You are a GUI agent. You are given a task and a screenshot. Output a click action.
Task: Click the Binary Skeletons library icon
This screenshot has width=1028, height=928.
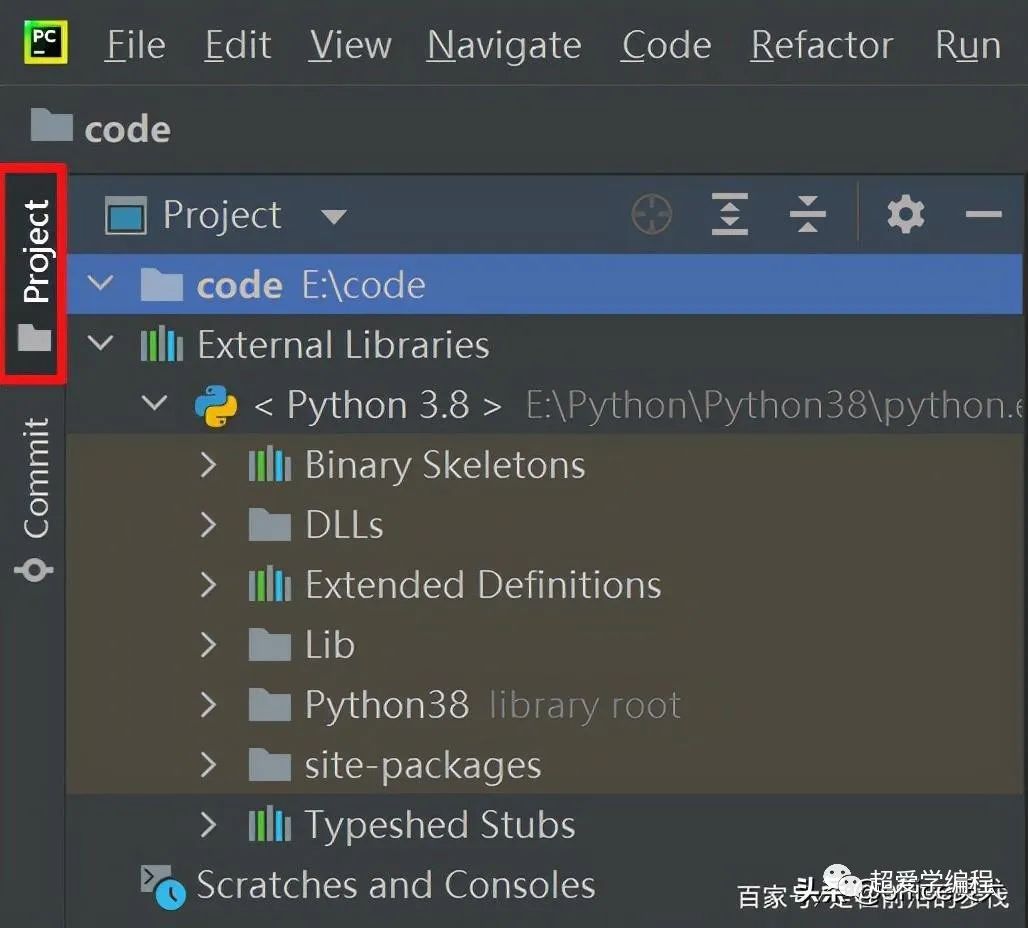click(x=269, y=464)
